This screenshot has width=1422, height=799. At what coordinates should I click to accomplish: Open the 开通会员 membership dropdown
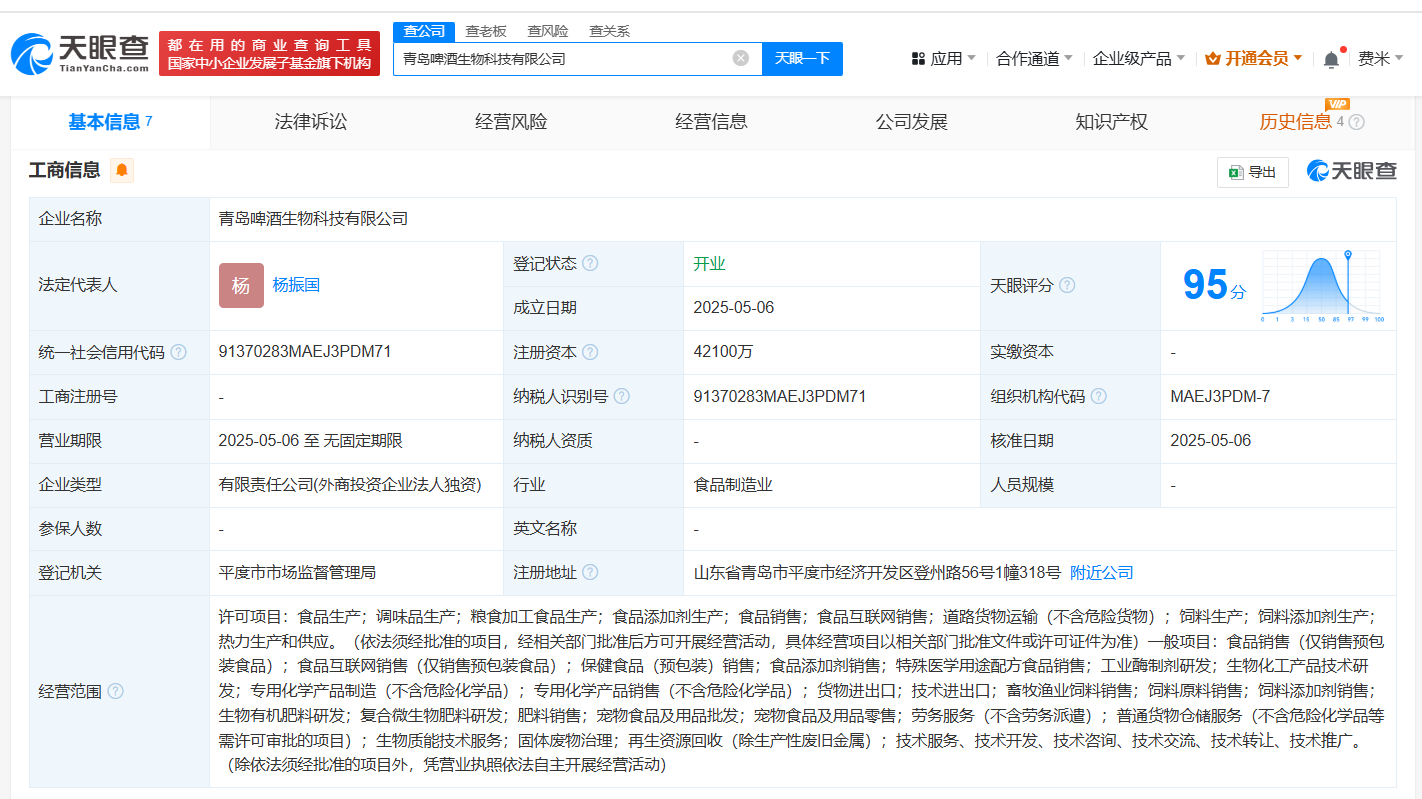pyautogui.click(x=1254, y=59)
